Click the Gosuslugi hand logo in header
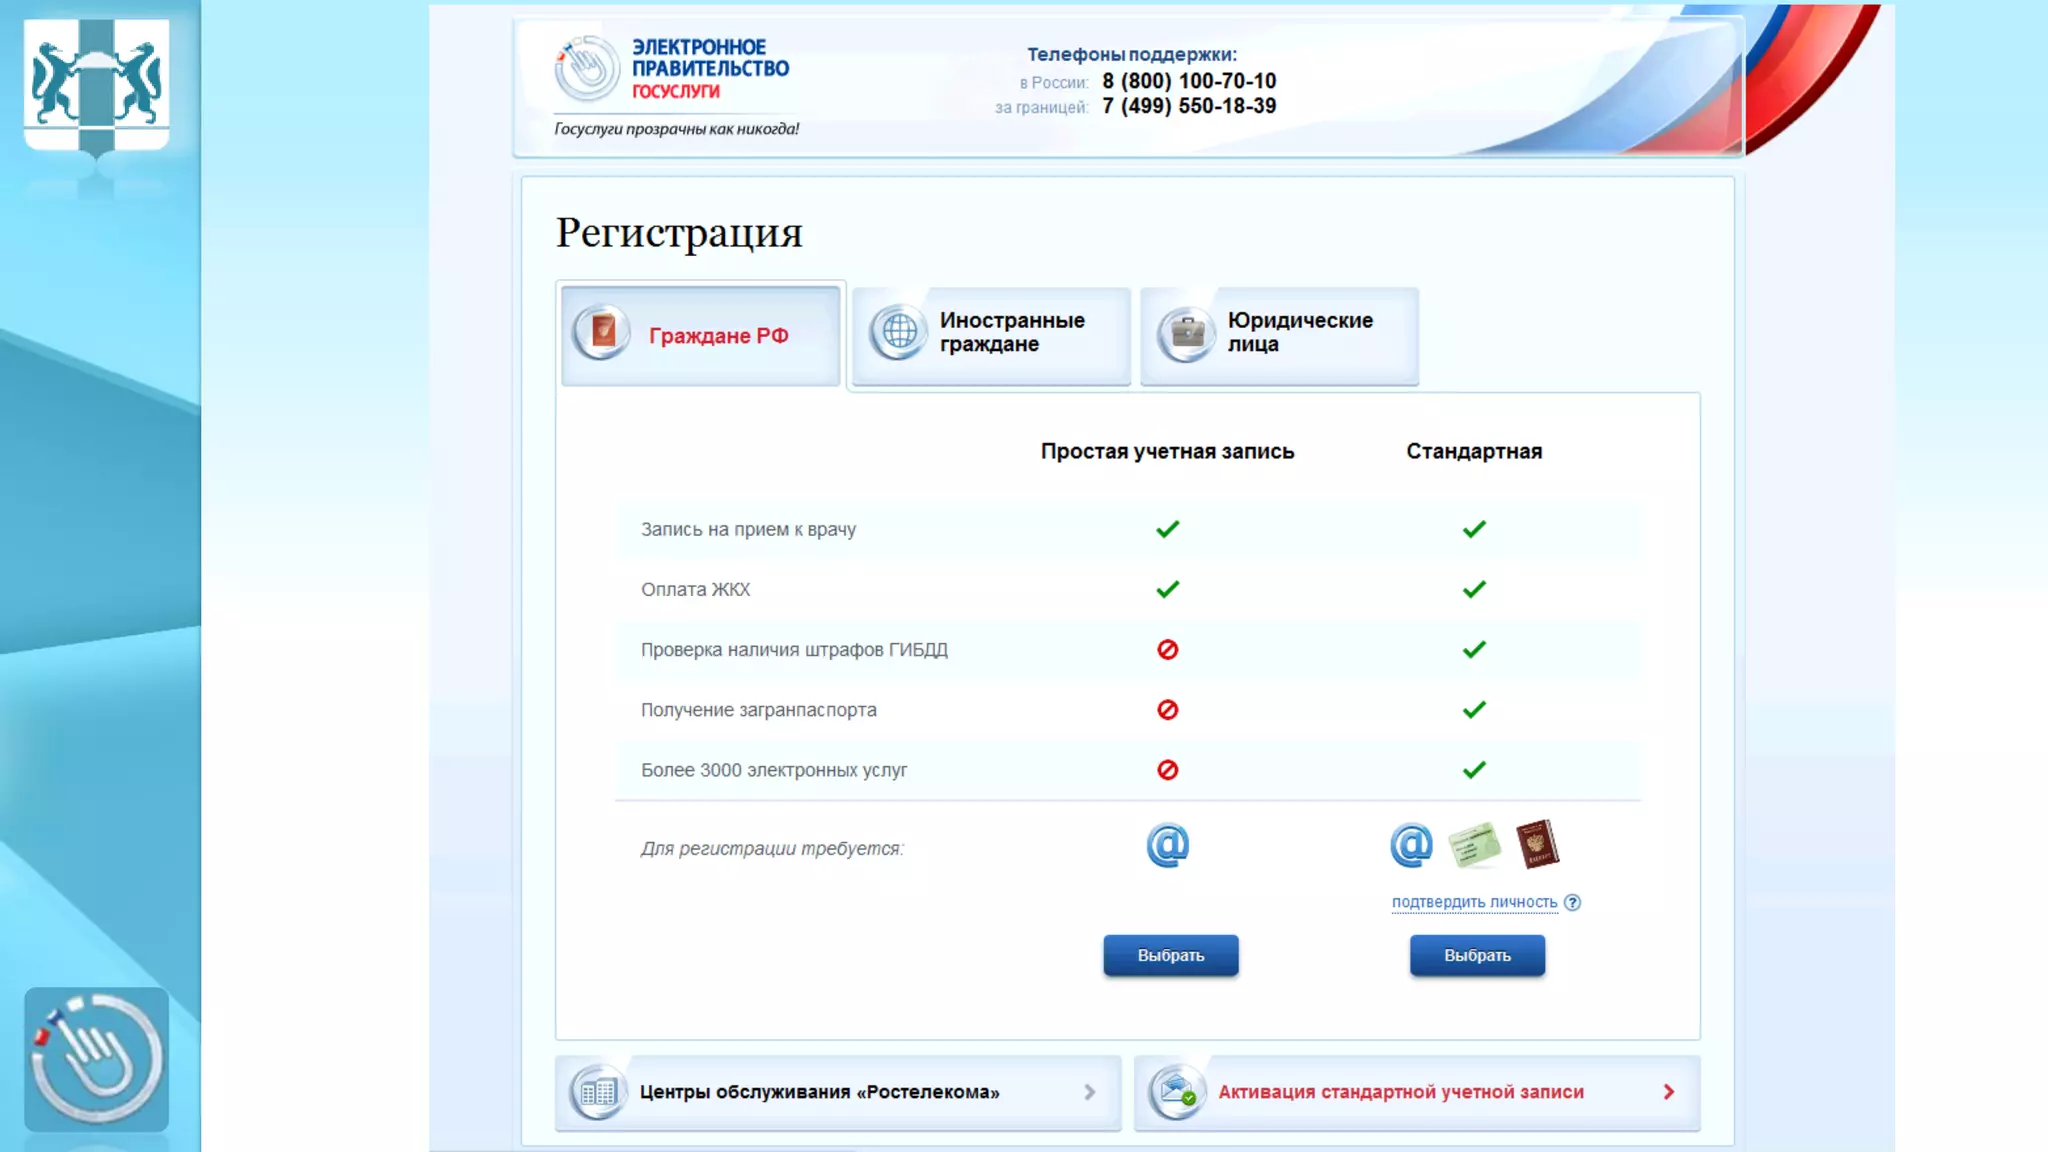This screenshot has height=1152, width=2048. (x=587, y=68)
